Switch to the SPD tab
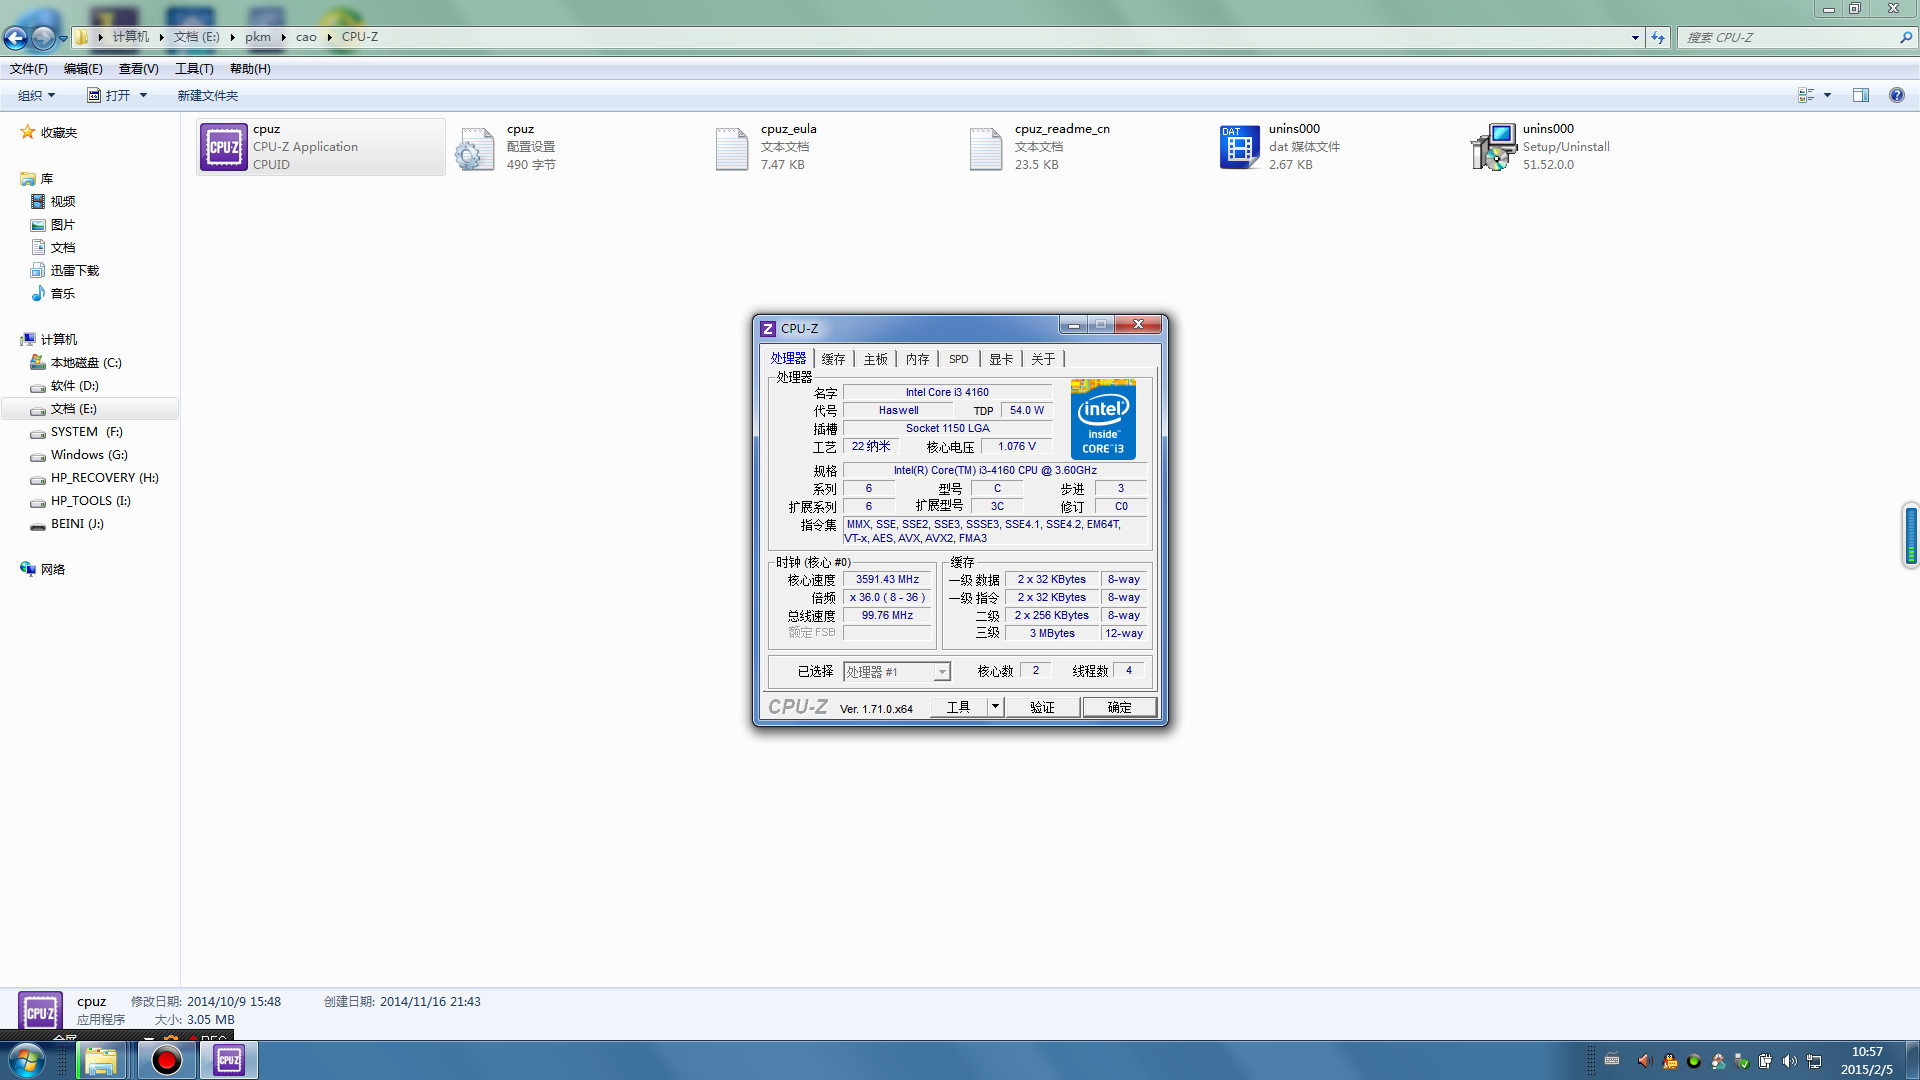The height and width of the screenshot is (1080, 1920). click(958, 359)
